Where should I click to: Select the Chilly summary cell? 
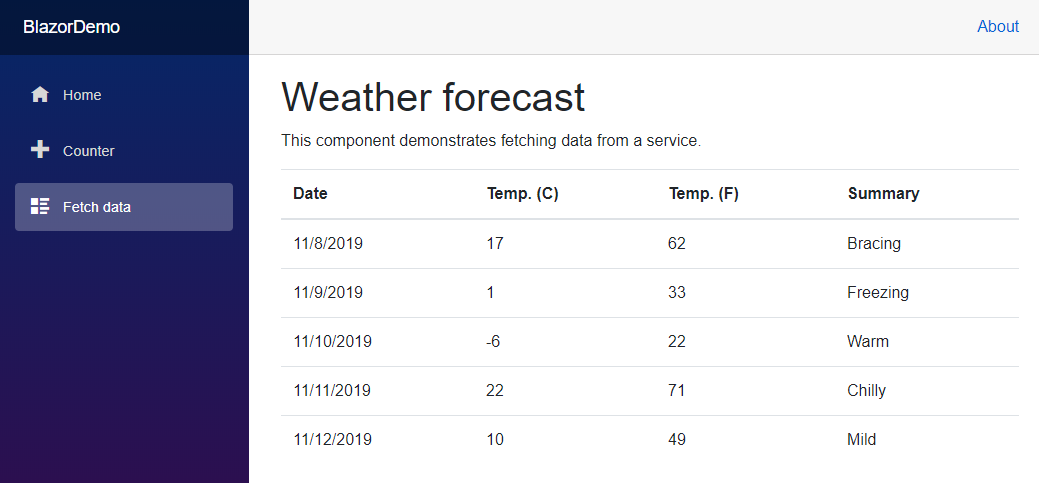click(866, 391)
